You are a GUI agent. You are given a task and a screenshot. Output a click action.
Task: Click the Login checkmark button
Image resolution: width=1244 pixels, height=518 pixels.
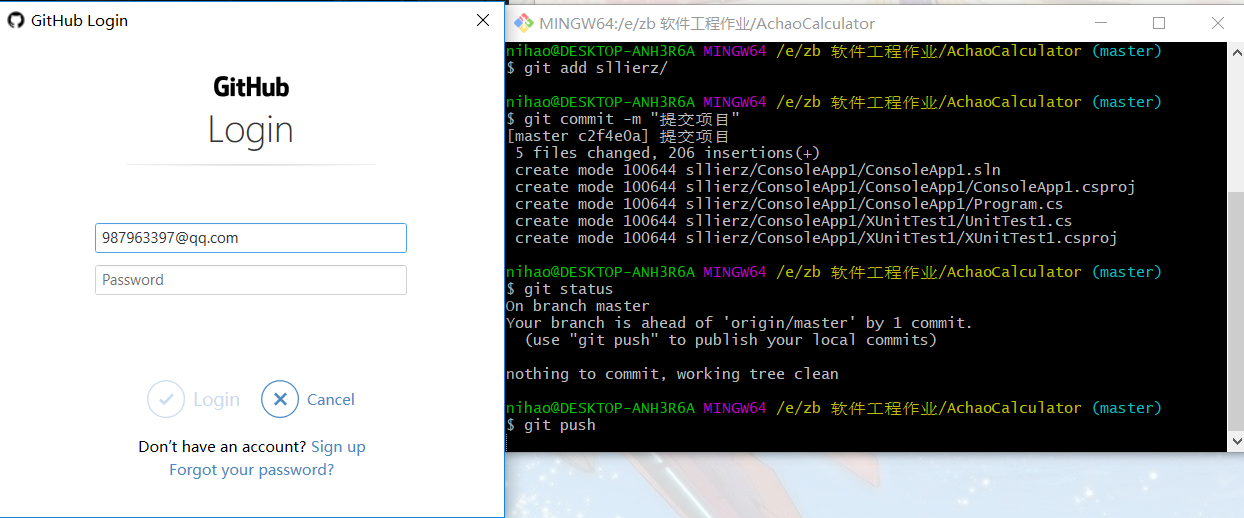click(x=194, y=399)
